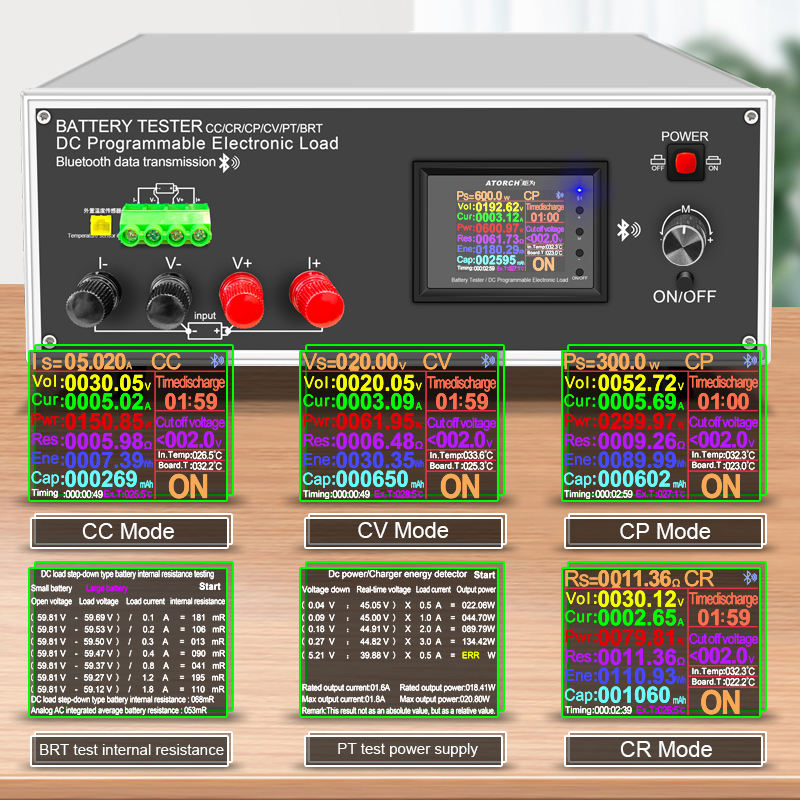
Task: Click Start in the BRT resistance testing screen
Action: [210, 587]
